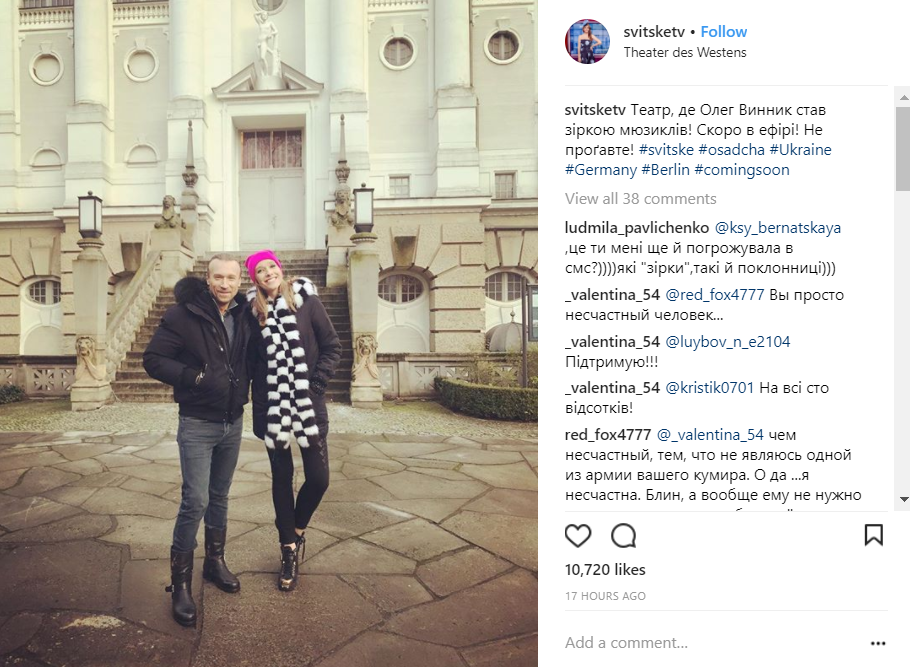
Task: Click the comment speech bubble icon
Action: tap(624, 535)
